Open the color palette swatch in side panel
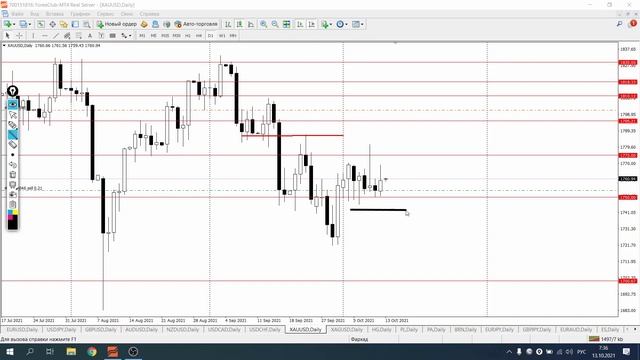This screenshot has width=640, height=360. tap(13, 220)
